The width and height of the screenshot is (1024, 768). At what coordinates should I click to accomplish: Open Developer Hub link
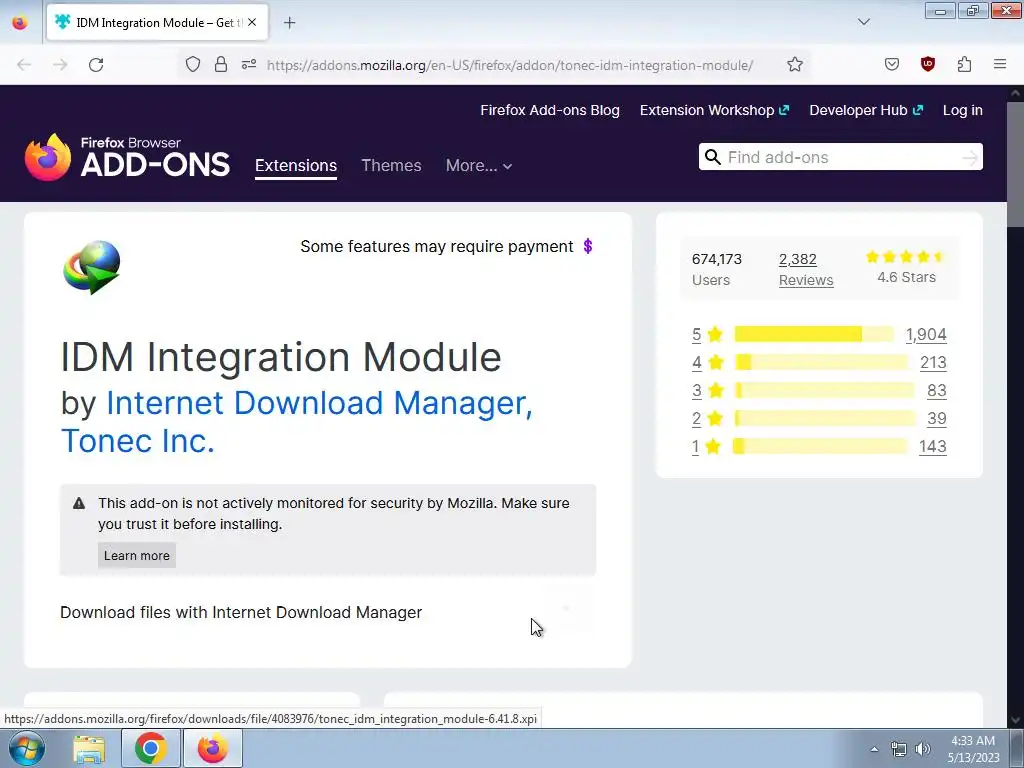pos(866,110)
